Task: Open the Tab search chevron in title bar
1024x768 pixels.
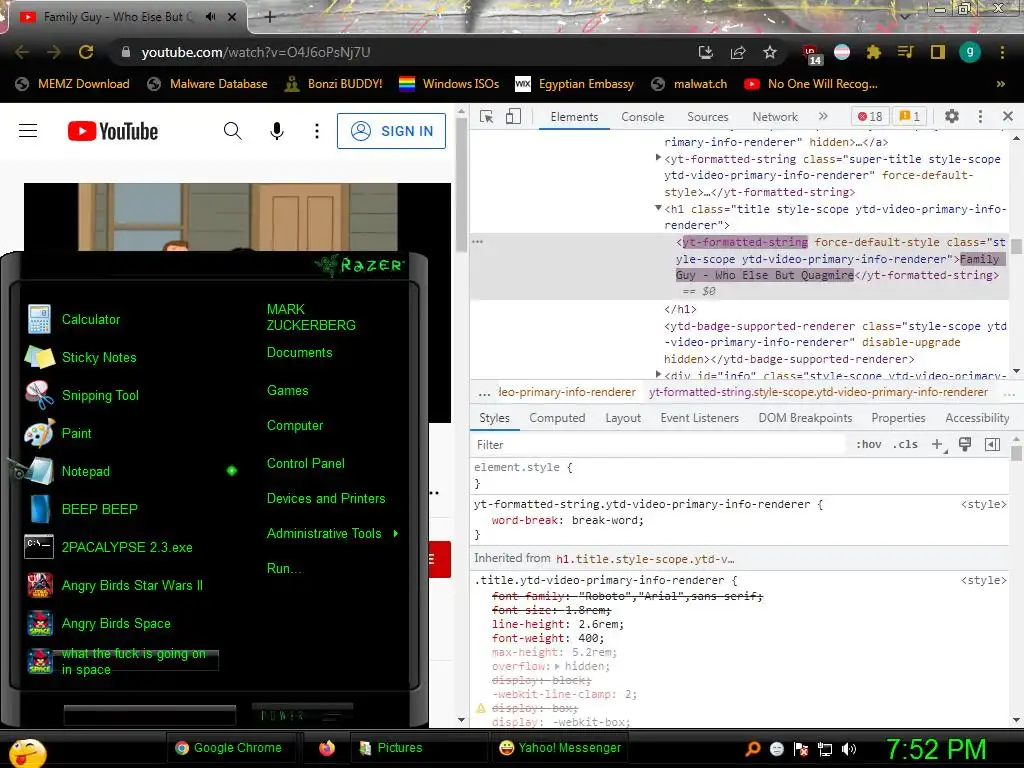Action: [x=904, y=15]
